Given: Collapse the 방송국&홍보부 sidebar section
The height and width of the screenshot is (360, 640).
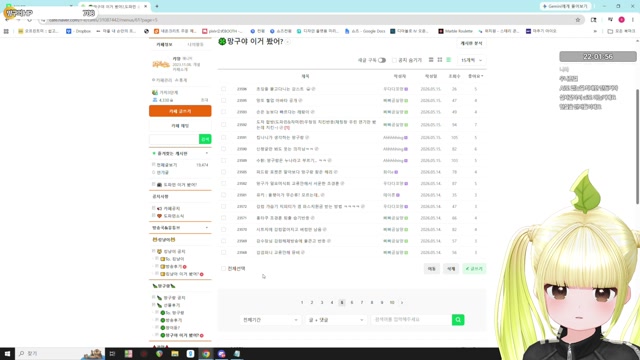Looking at the screenshot, I should 207,227.
